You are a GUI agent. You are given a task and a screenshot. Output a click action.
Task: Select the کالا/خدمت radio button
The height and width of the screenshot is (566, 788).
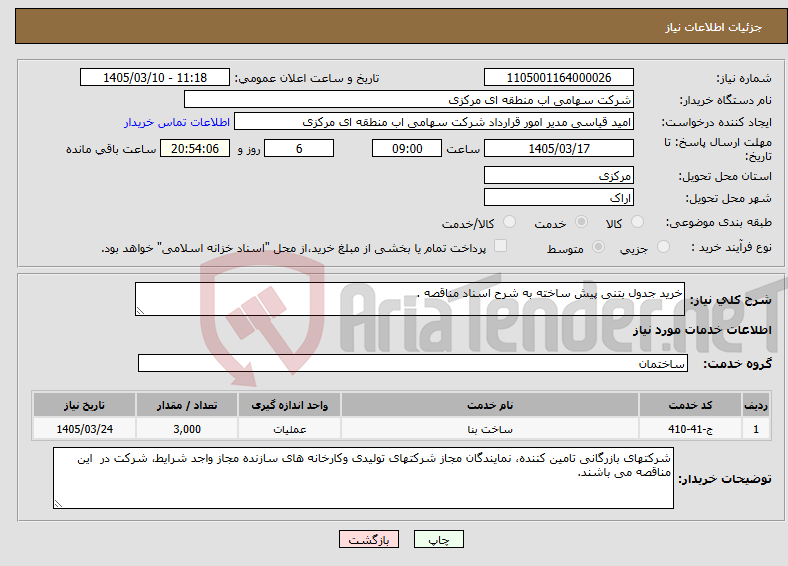[x=510, y=222]
